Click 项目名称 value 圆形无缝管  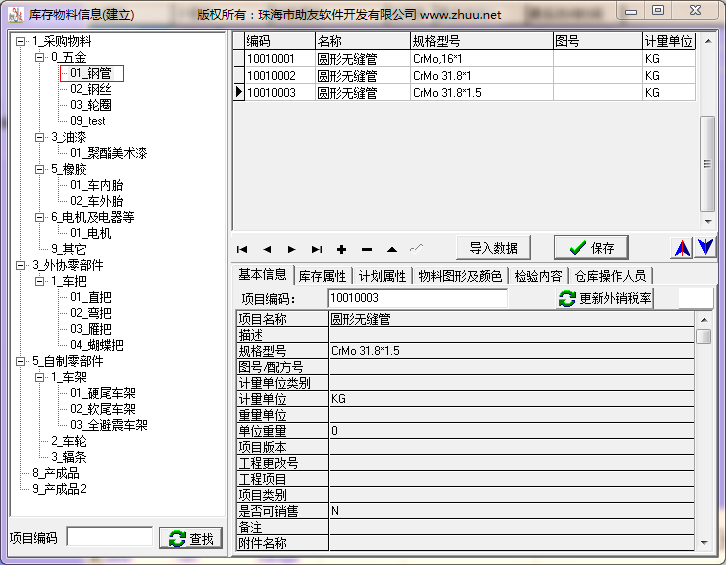[512, 319]
